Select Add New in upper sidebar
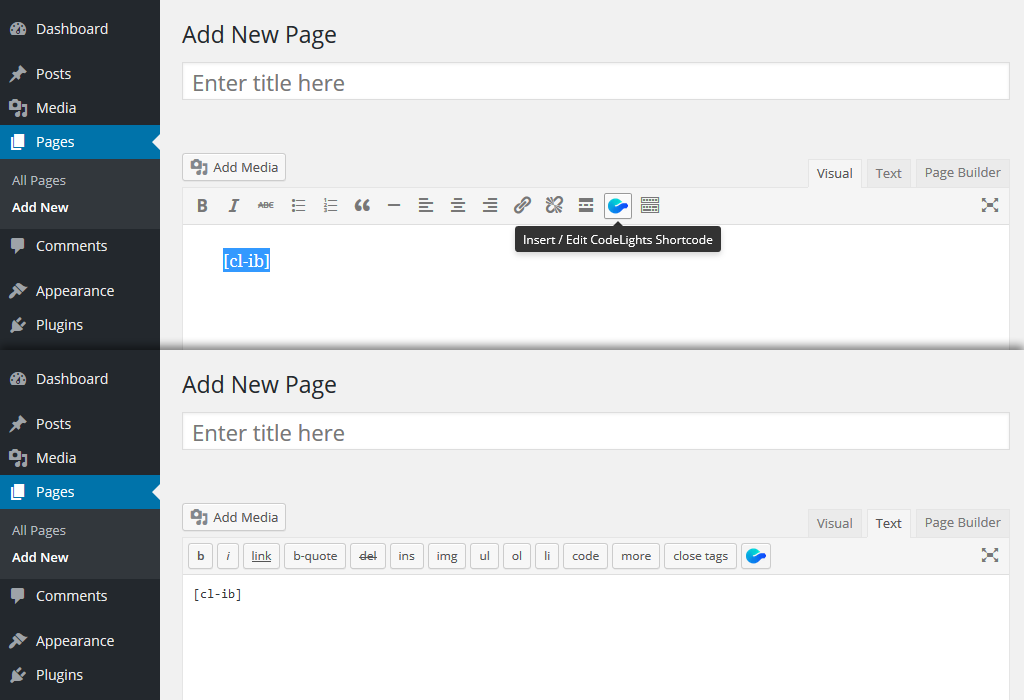 (40, 208)
